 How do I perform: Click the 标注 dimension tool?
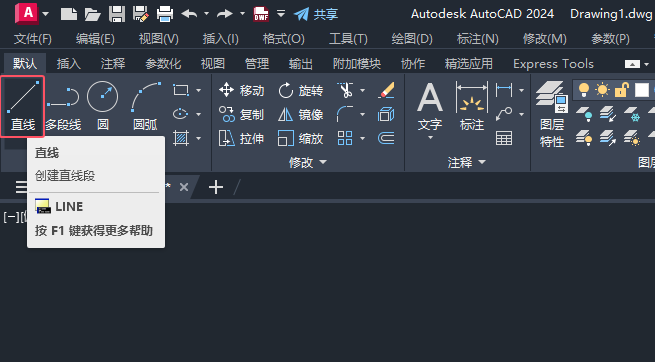(x=472, y=106)
